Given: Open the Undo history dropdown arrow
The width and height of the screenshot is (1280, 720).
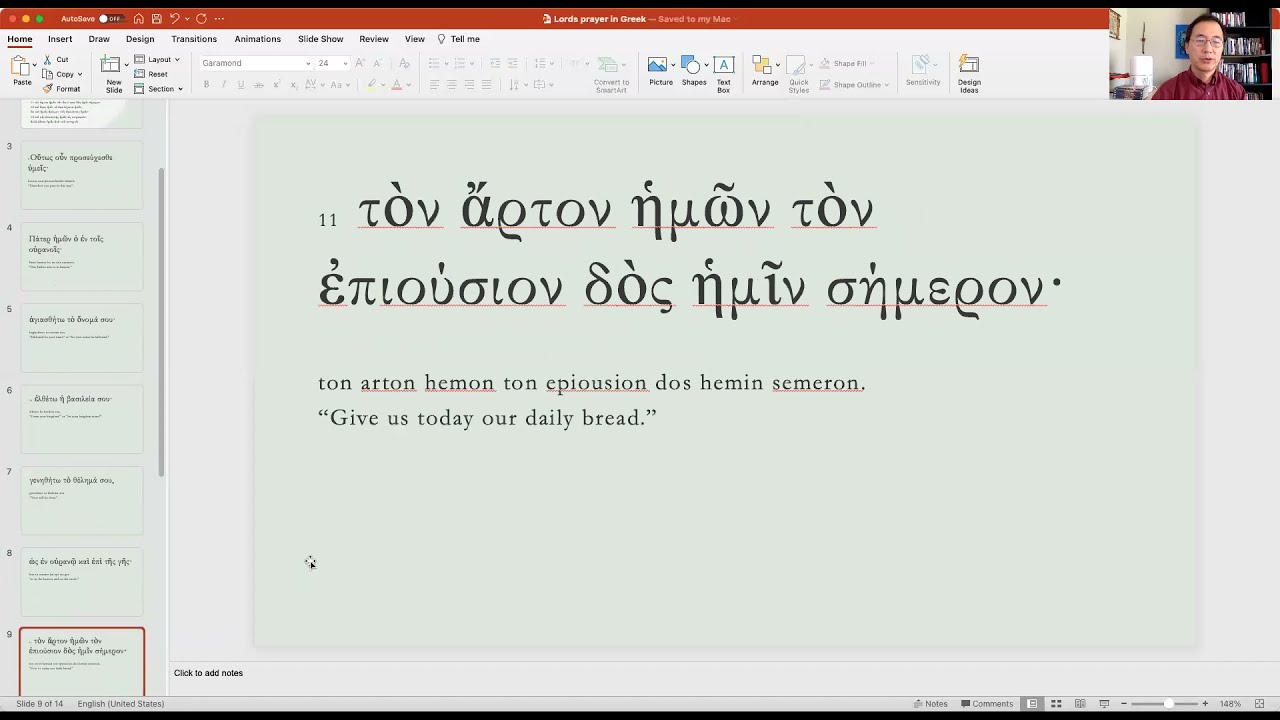Looking at the screenshot, I should [186, 18].
